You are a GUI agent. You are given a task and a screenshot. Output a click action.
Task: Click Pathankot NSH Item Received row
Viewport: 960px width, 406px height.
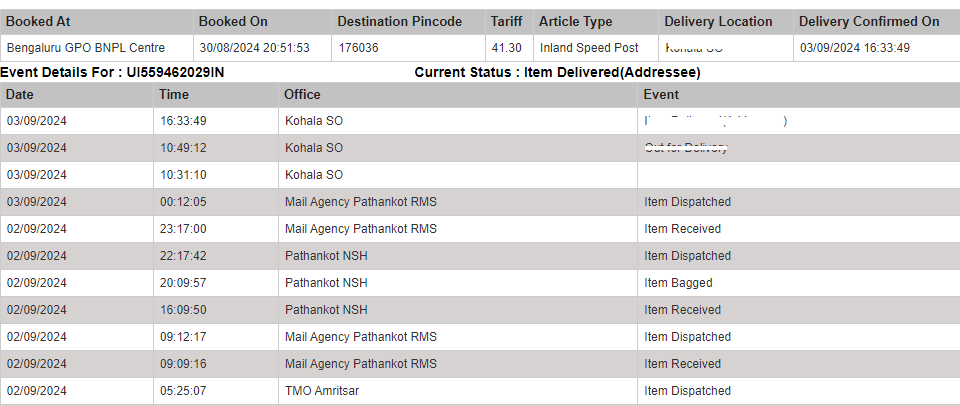480,310
